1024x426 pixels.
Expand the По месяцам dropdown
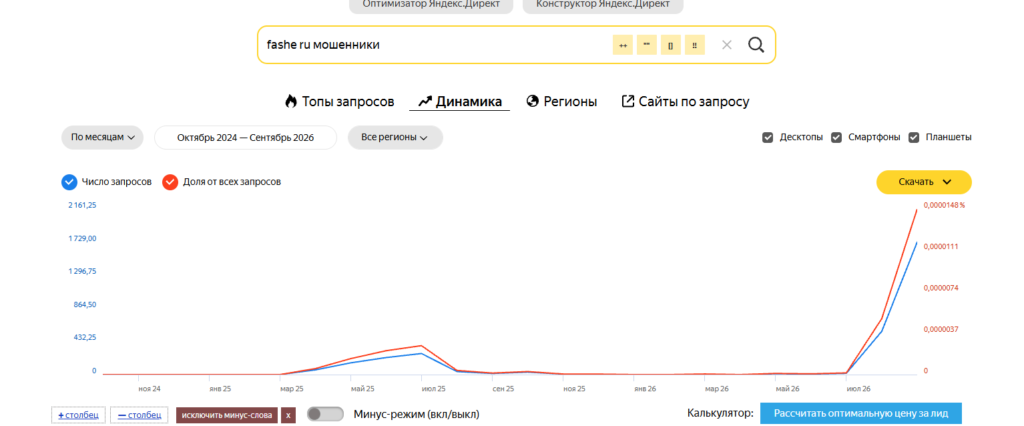click(103, 138)
